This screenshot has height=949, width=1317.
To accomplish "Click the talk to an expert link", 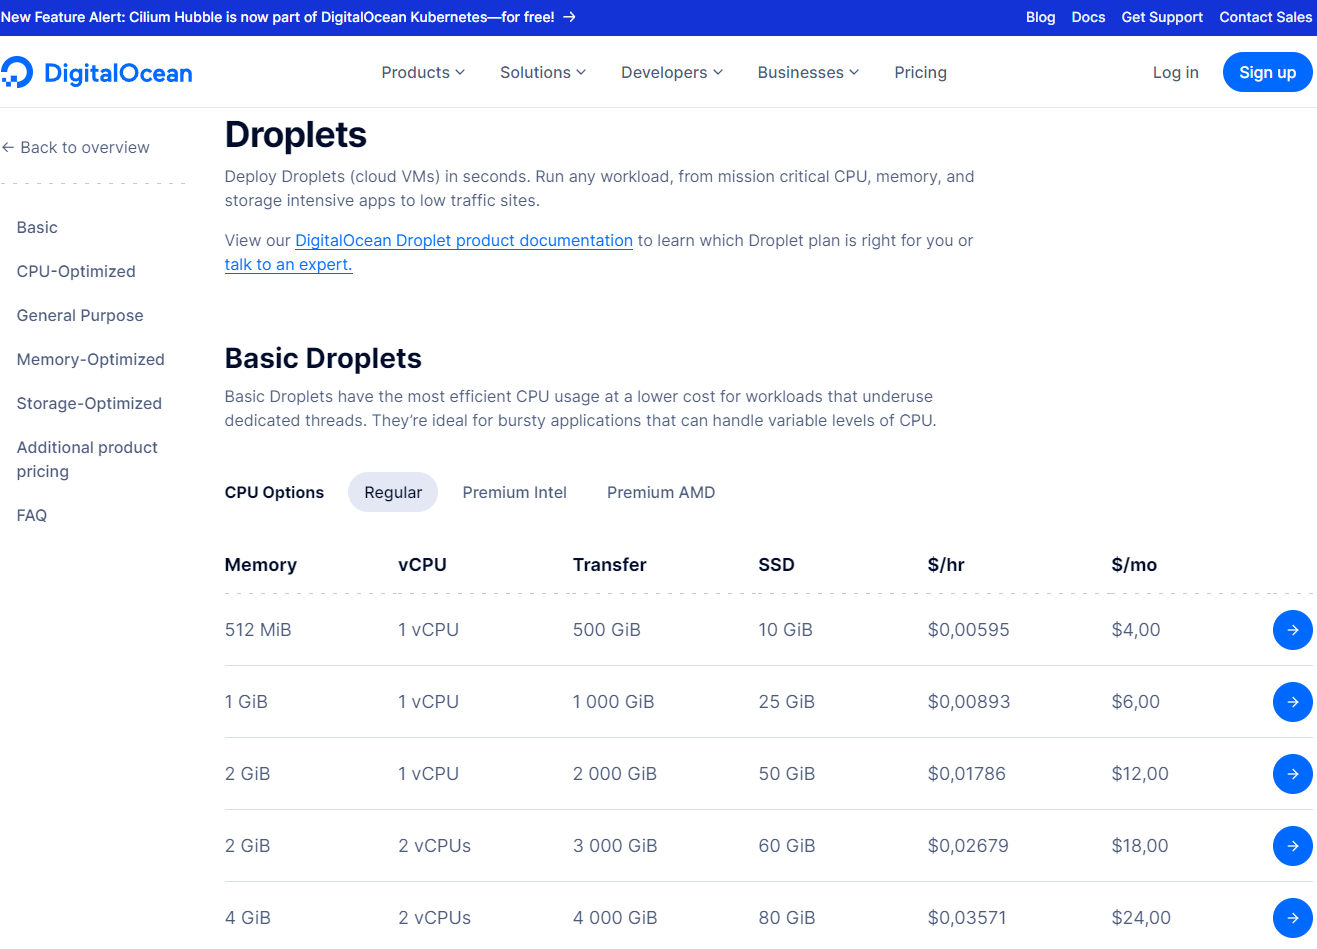I will point(288,264).
